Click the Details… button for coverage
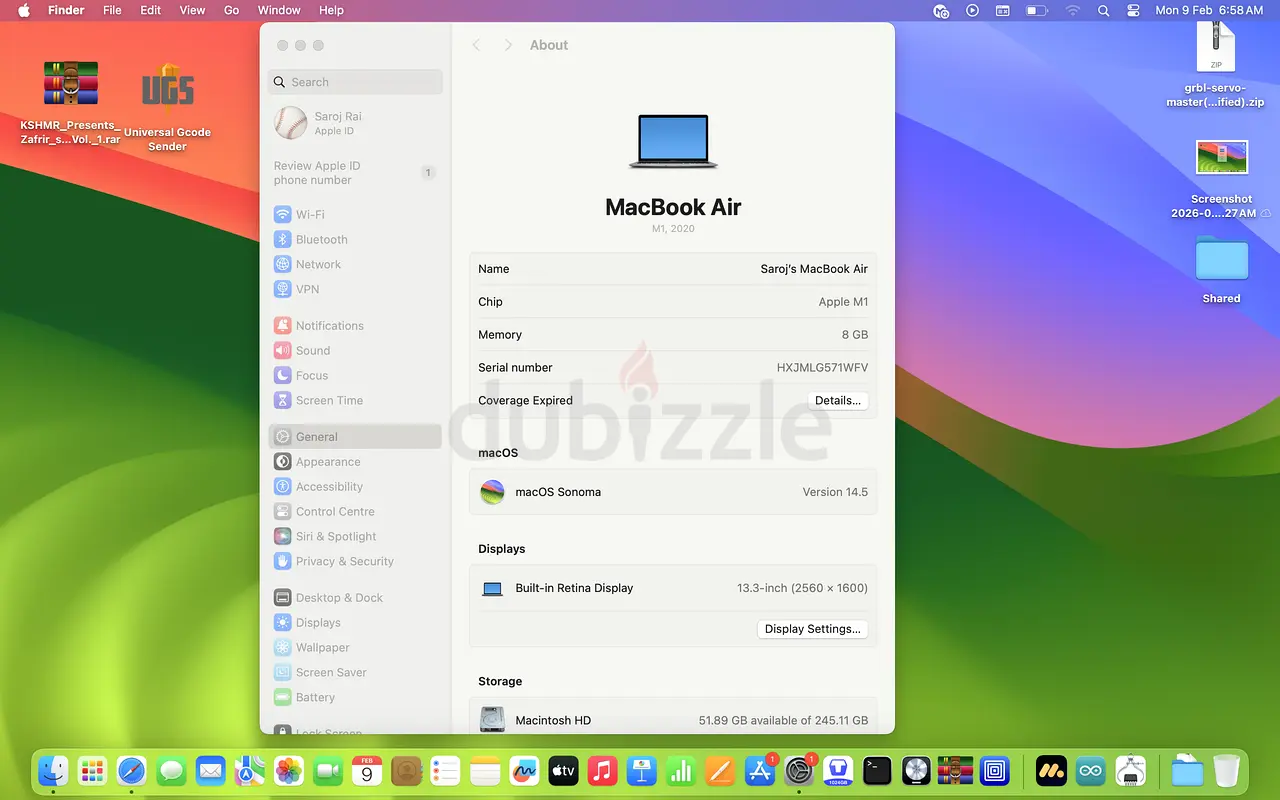 pos(837,401)
